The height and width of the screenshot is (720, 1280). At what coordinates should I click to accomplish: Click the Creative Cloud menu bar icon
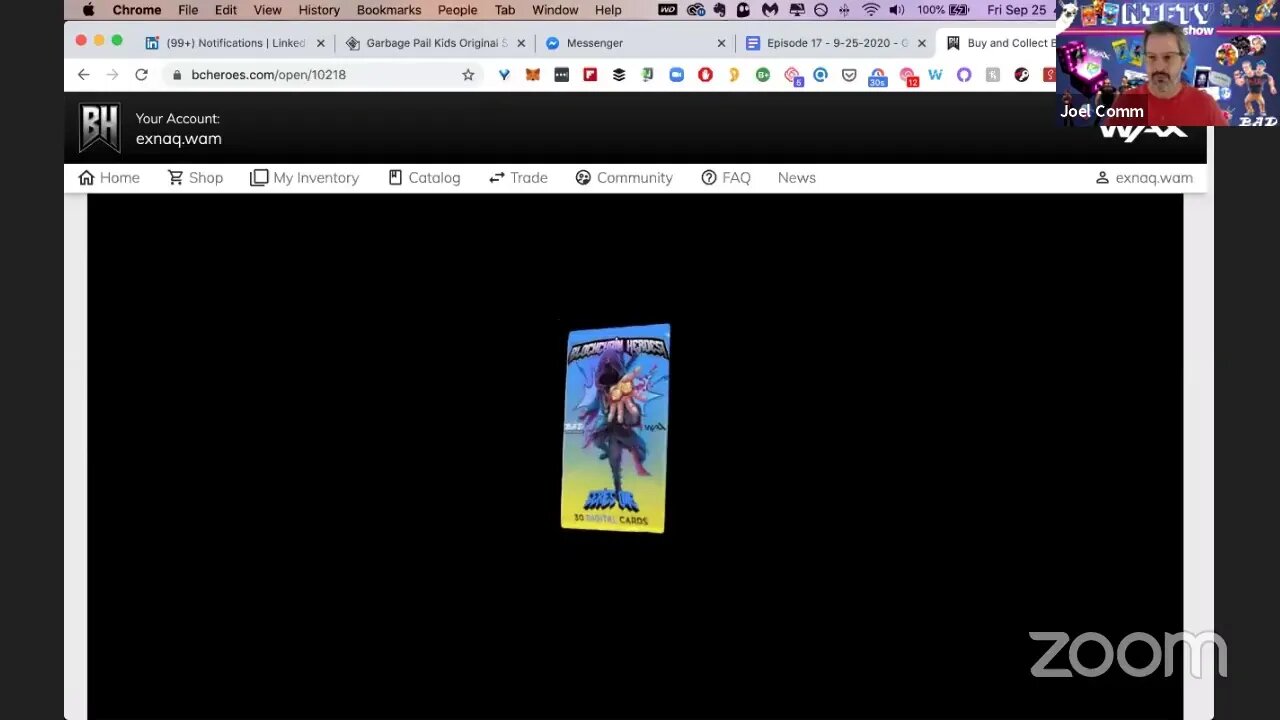pyautogui.click(x=696, y=10)
